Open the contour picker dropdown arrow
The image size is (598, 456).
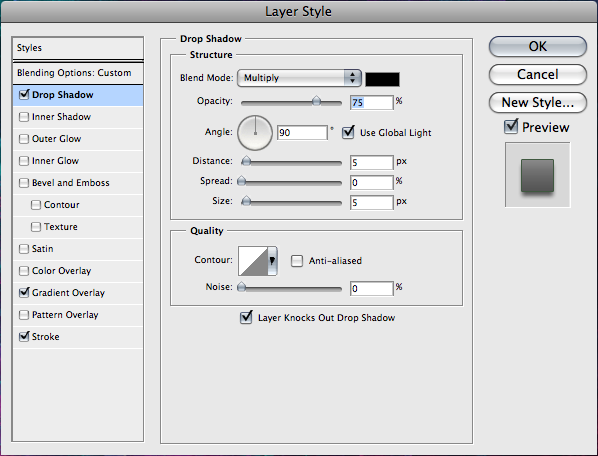point(272,261)
